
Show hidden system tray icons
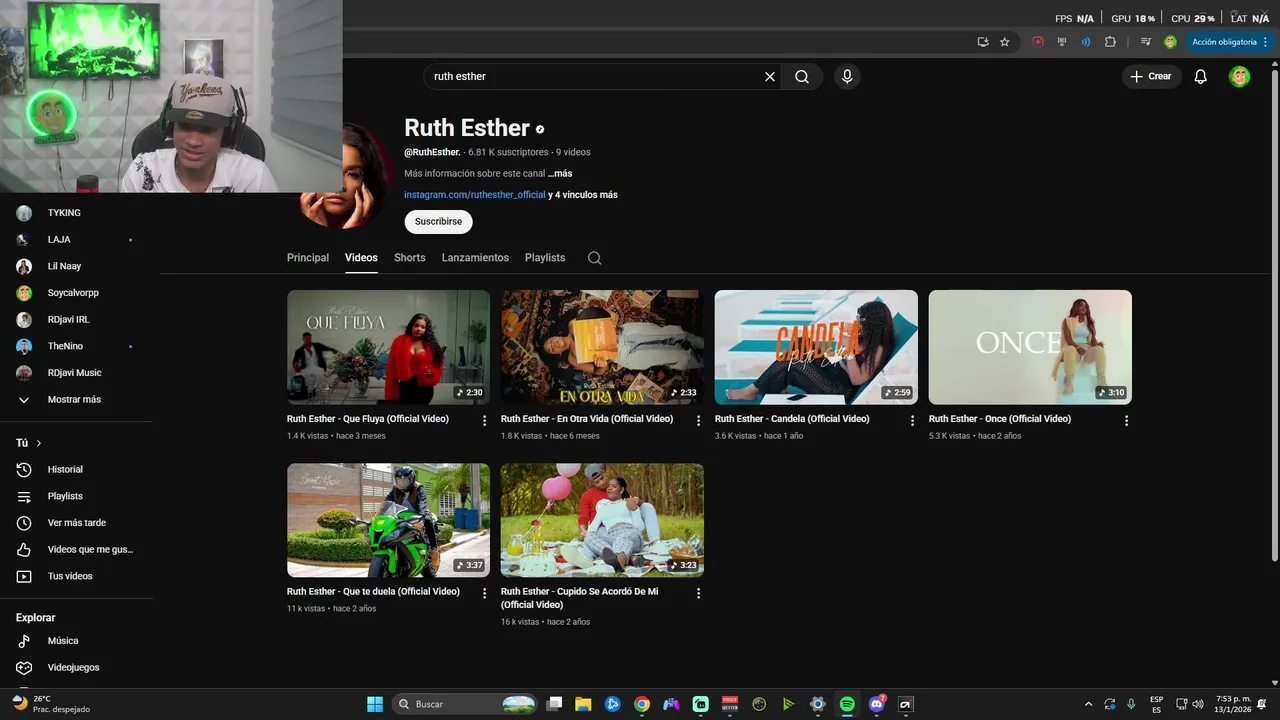pos(1088,704)
